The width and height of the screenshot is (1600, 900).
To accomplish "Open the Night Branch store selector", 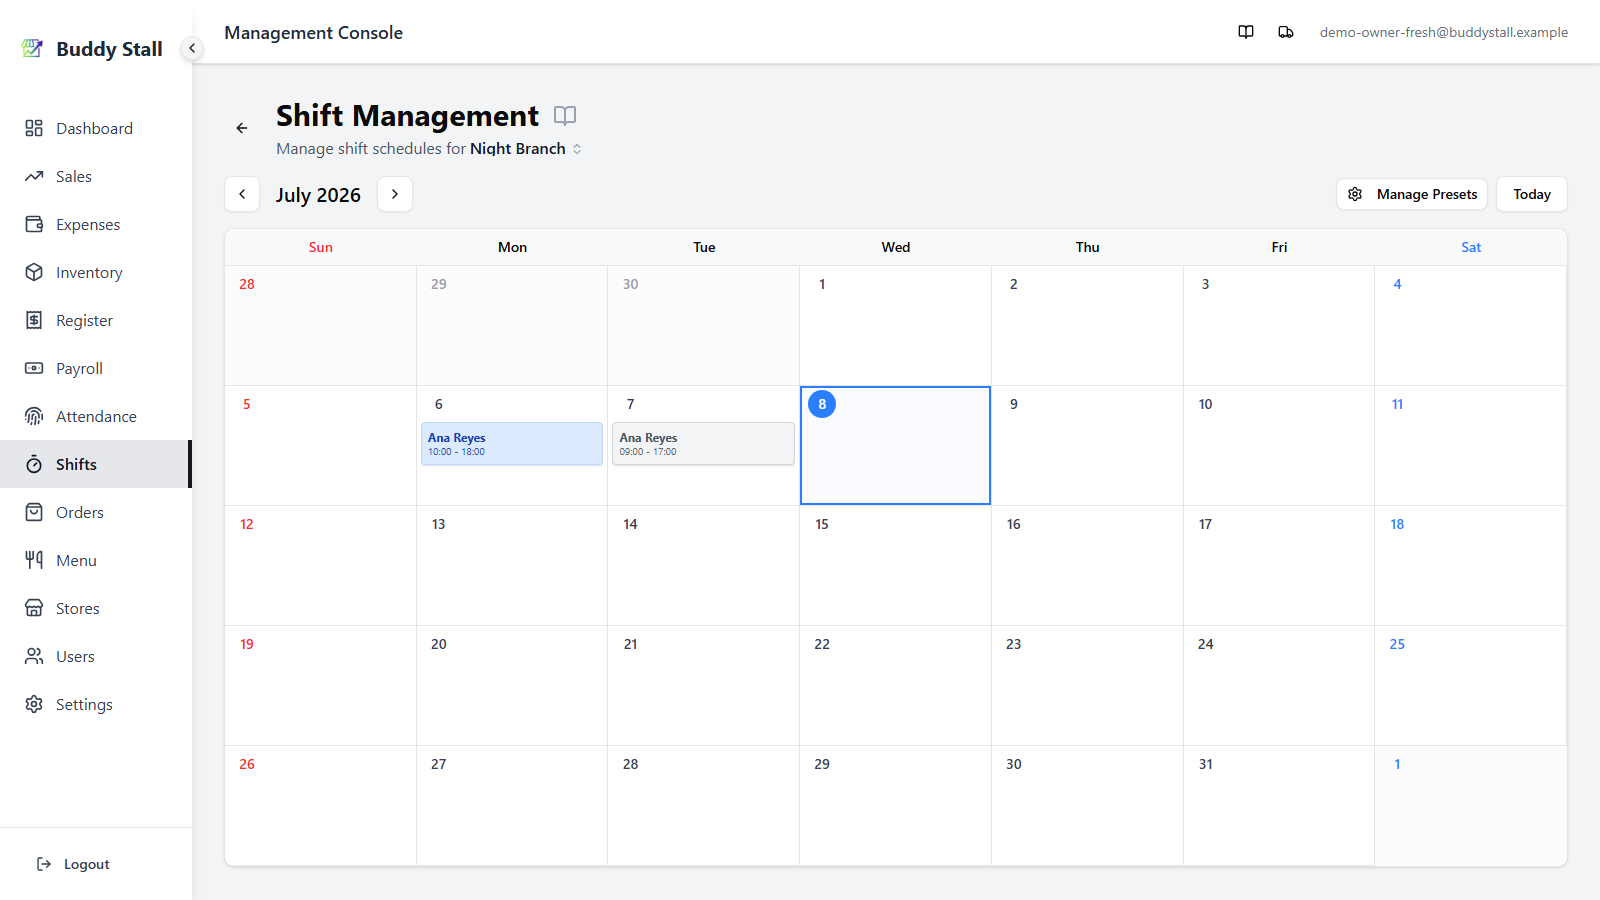I will pyautogui.click(x=526, y=149).
